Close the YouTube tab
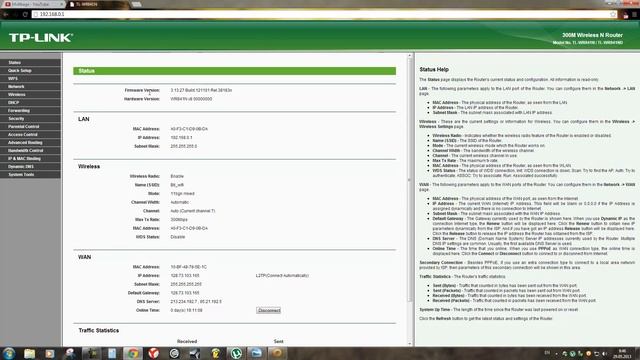Screen dimensions: 640x360 (x=62, y=4)
